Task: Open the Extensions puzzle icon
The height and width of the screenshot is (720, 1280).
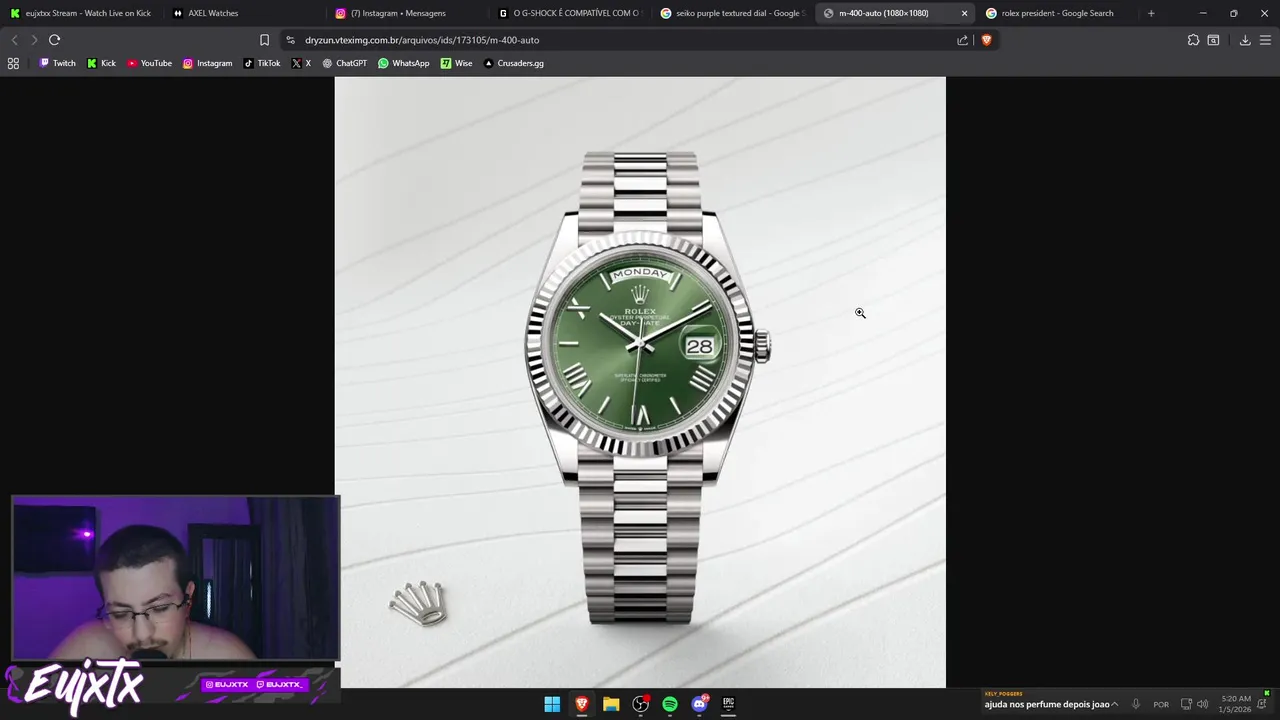Action: [x=1193, y=40]
